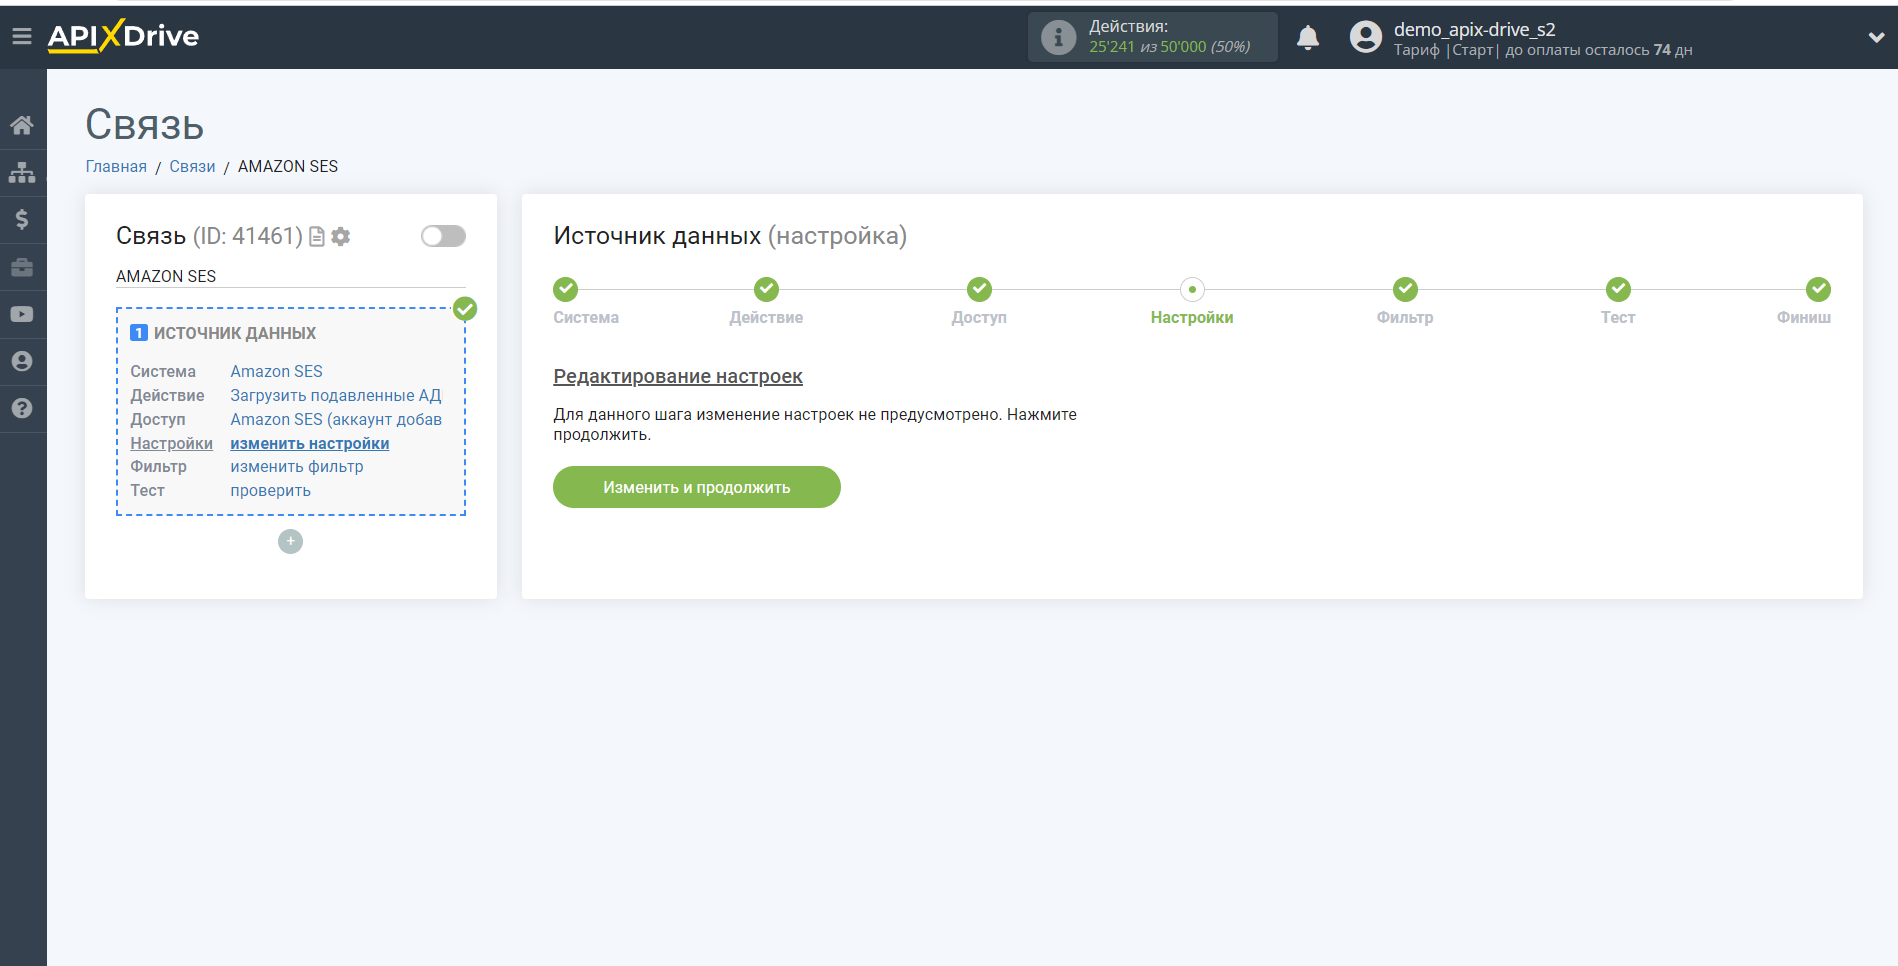Screen dimensions: 1898x966
Task: Click the ИСТОЧНИК ДАННЫХ block header
Action: point(235,333)
